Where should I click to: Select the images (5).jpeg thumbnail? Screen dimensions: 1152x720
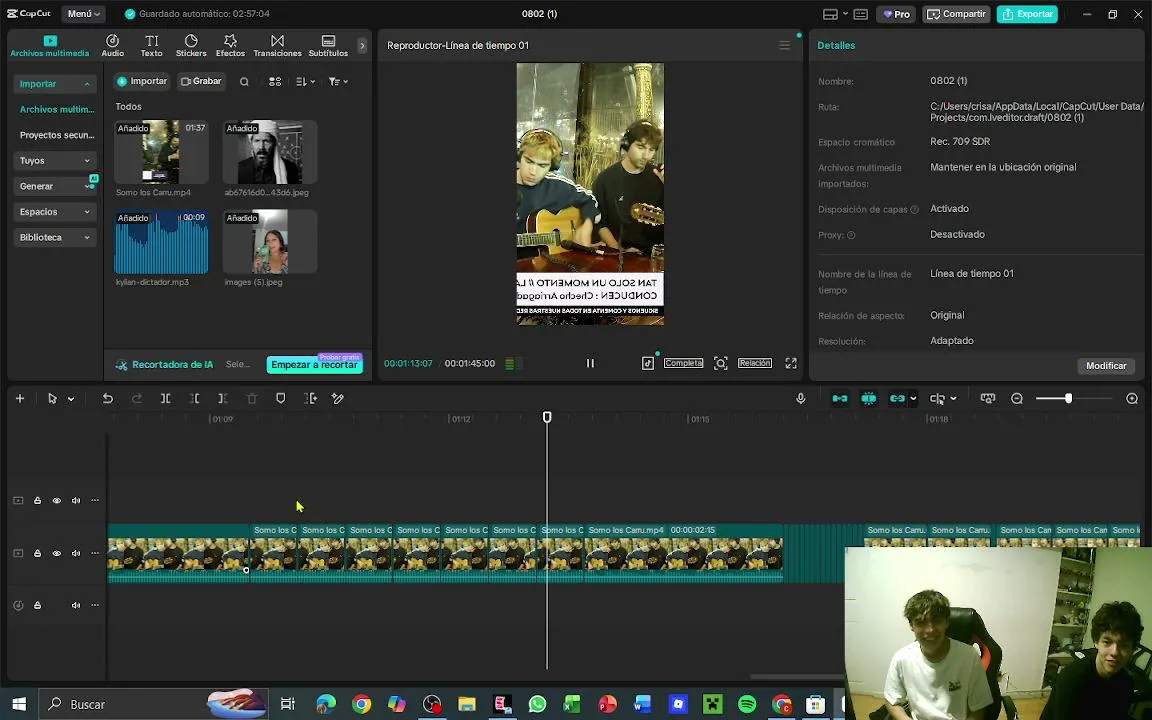coord(270,242)
